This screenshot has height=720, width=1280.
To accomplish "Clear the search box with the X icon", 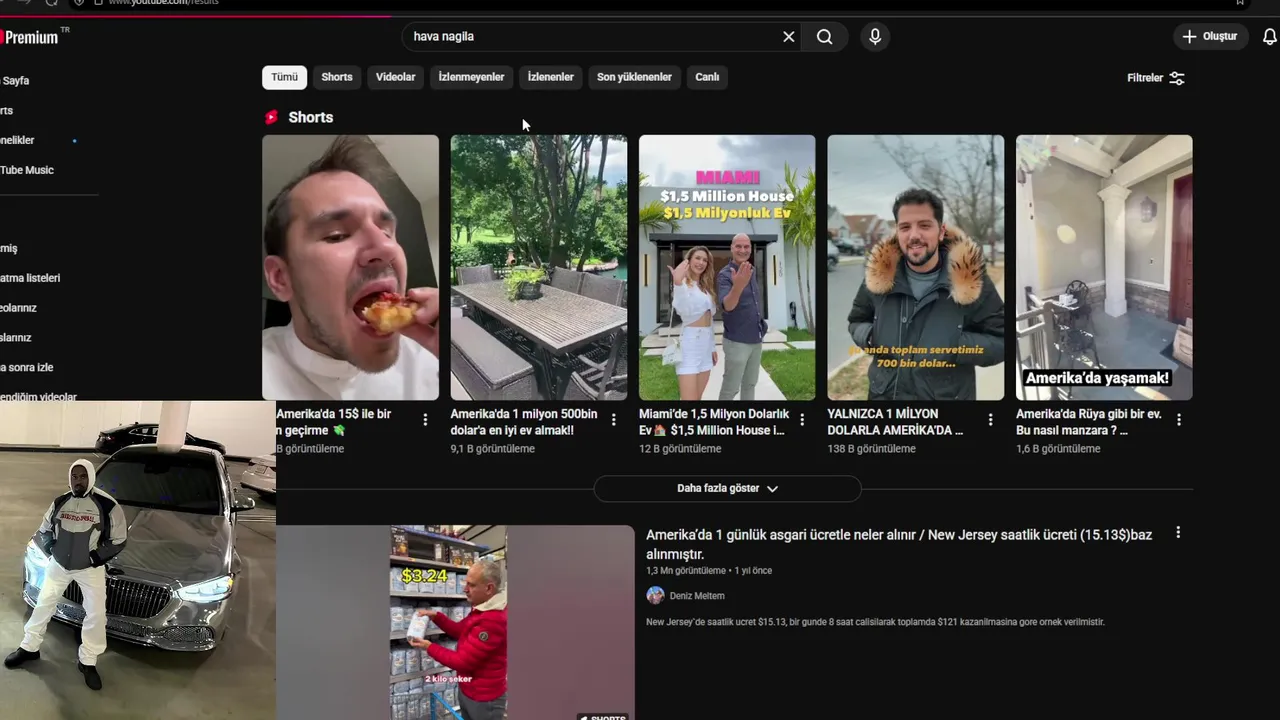I will pos(788,37).
